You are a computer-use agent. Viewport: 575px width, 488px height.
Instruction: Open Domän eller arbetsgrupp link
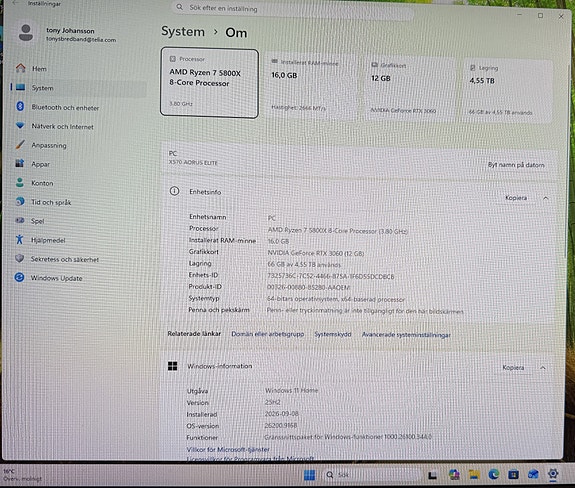click(268, 334)
